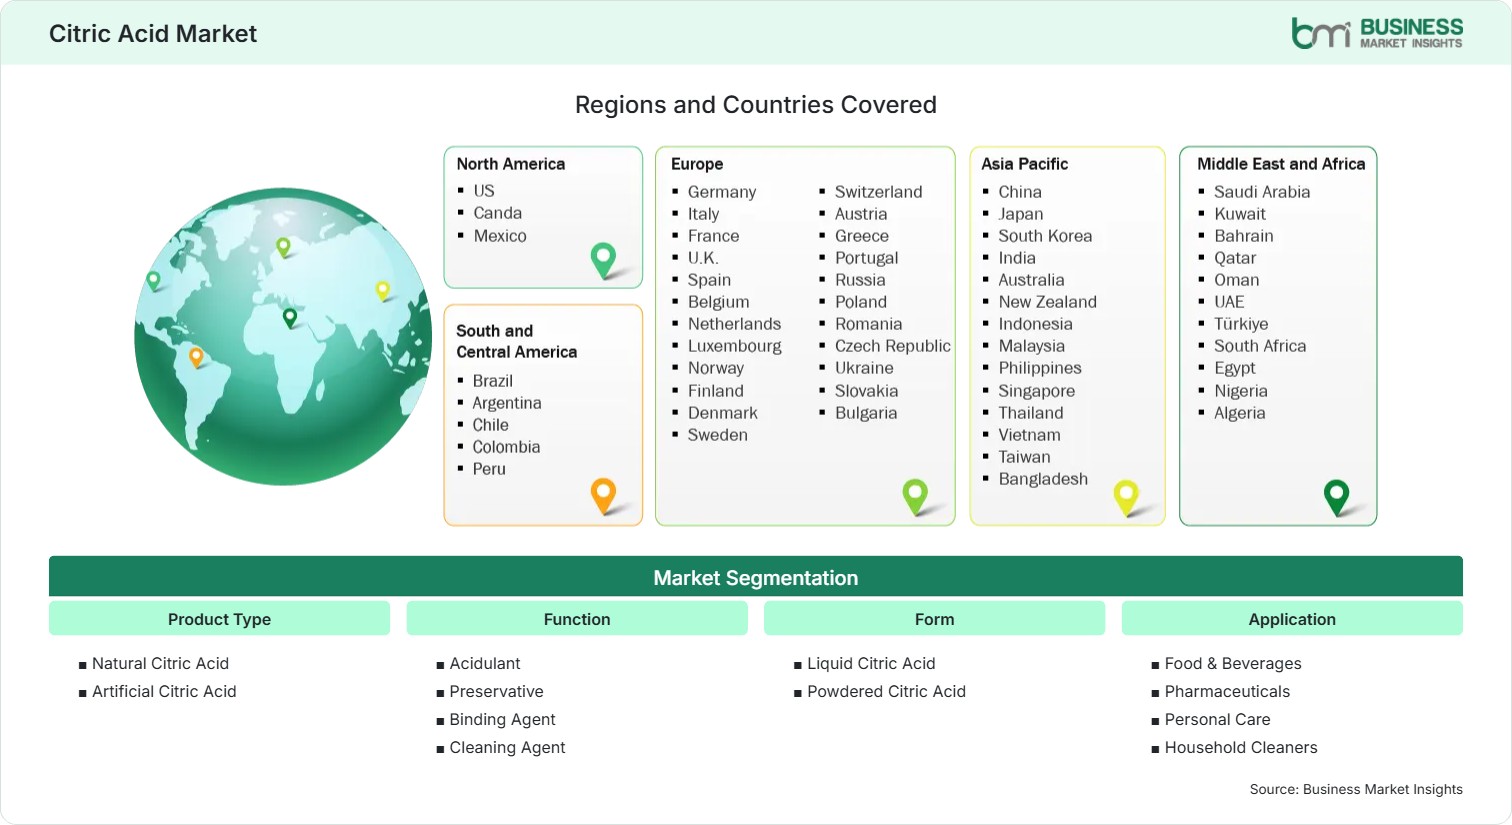Viewport: 1512px width, 825px height.
Task: Click Bangladesh in Asia Pacific list
Action: coord(1043,479)
